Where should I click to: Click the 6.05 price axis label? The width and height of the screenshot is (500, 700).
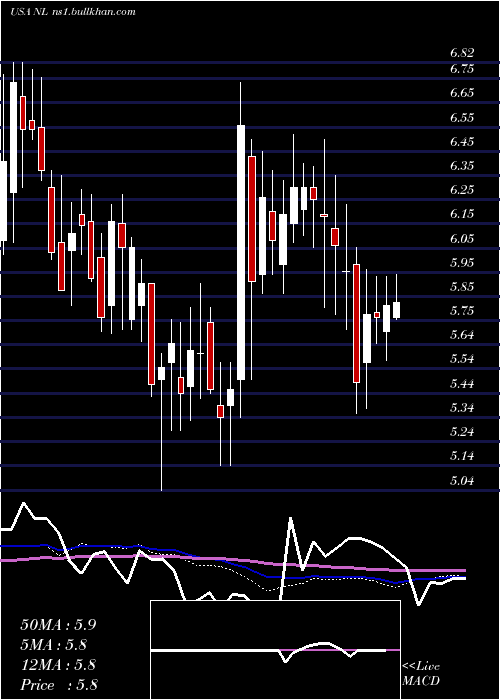coord(462,238)
